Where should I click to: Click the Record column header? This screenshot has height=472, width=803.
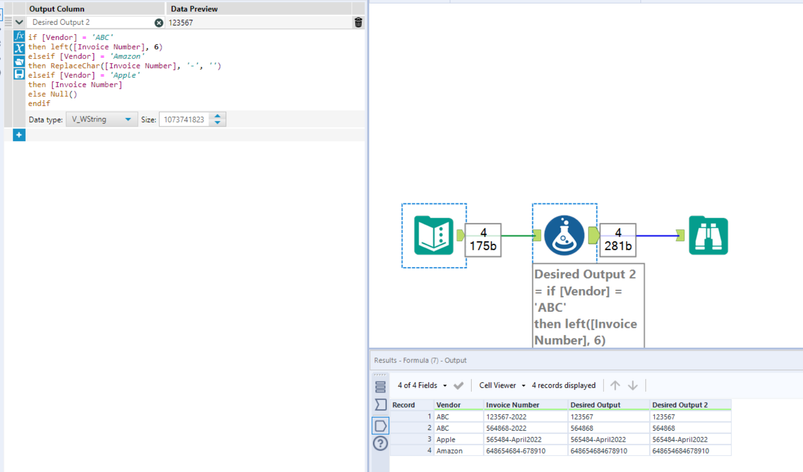pos(412,405)
